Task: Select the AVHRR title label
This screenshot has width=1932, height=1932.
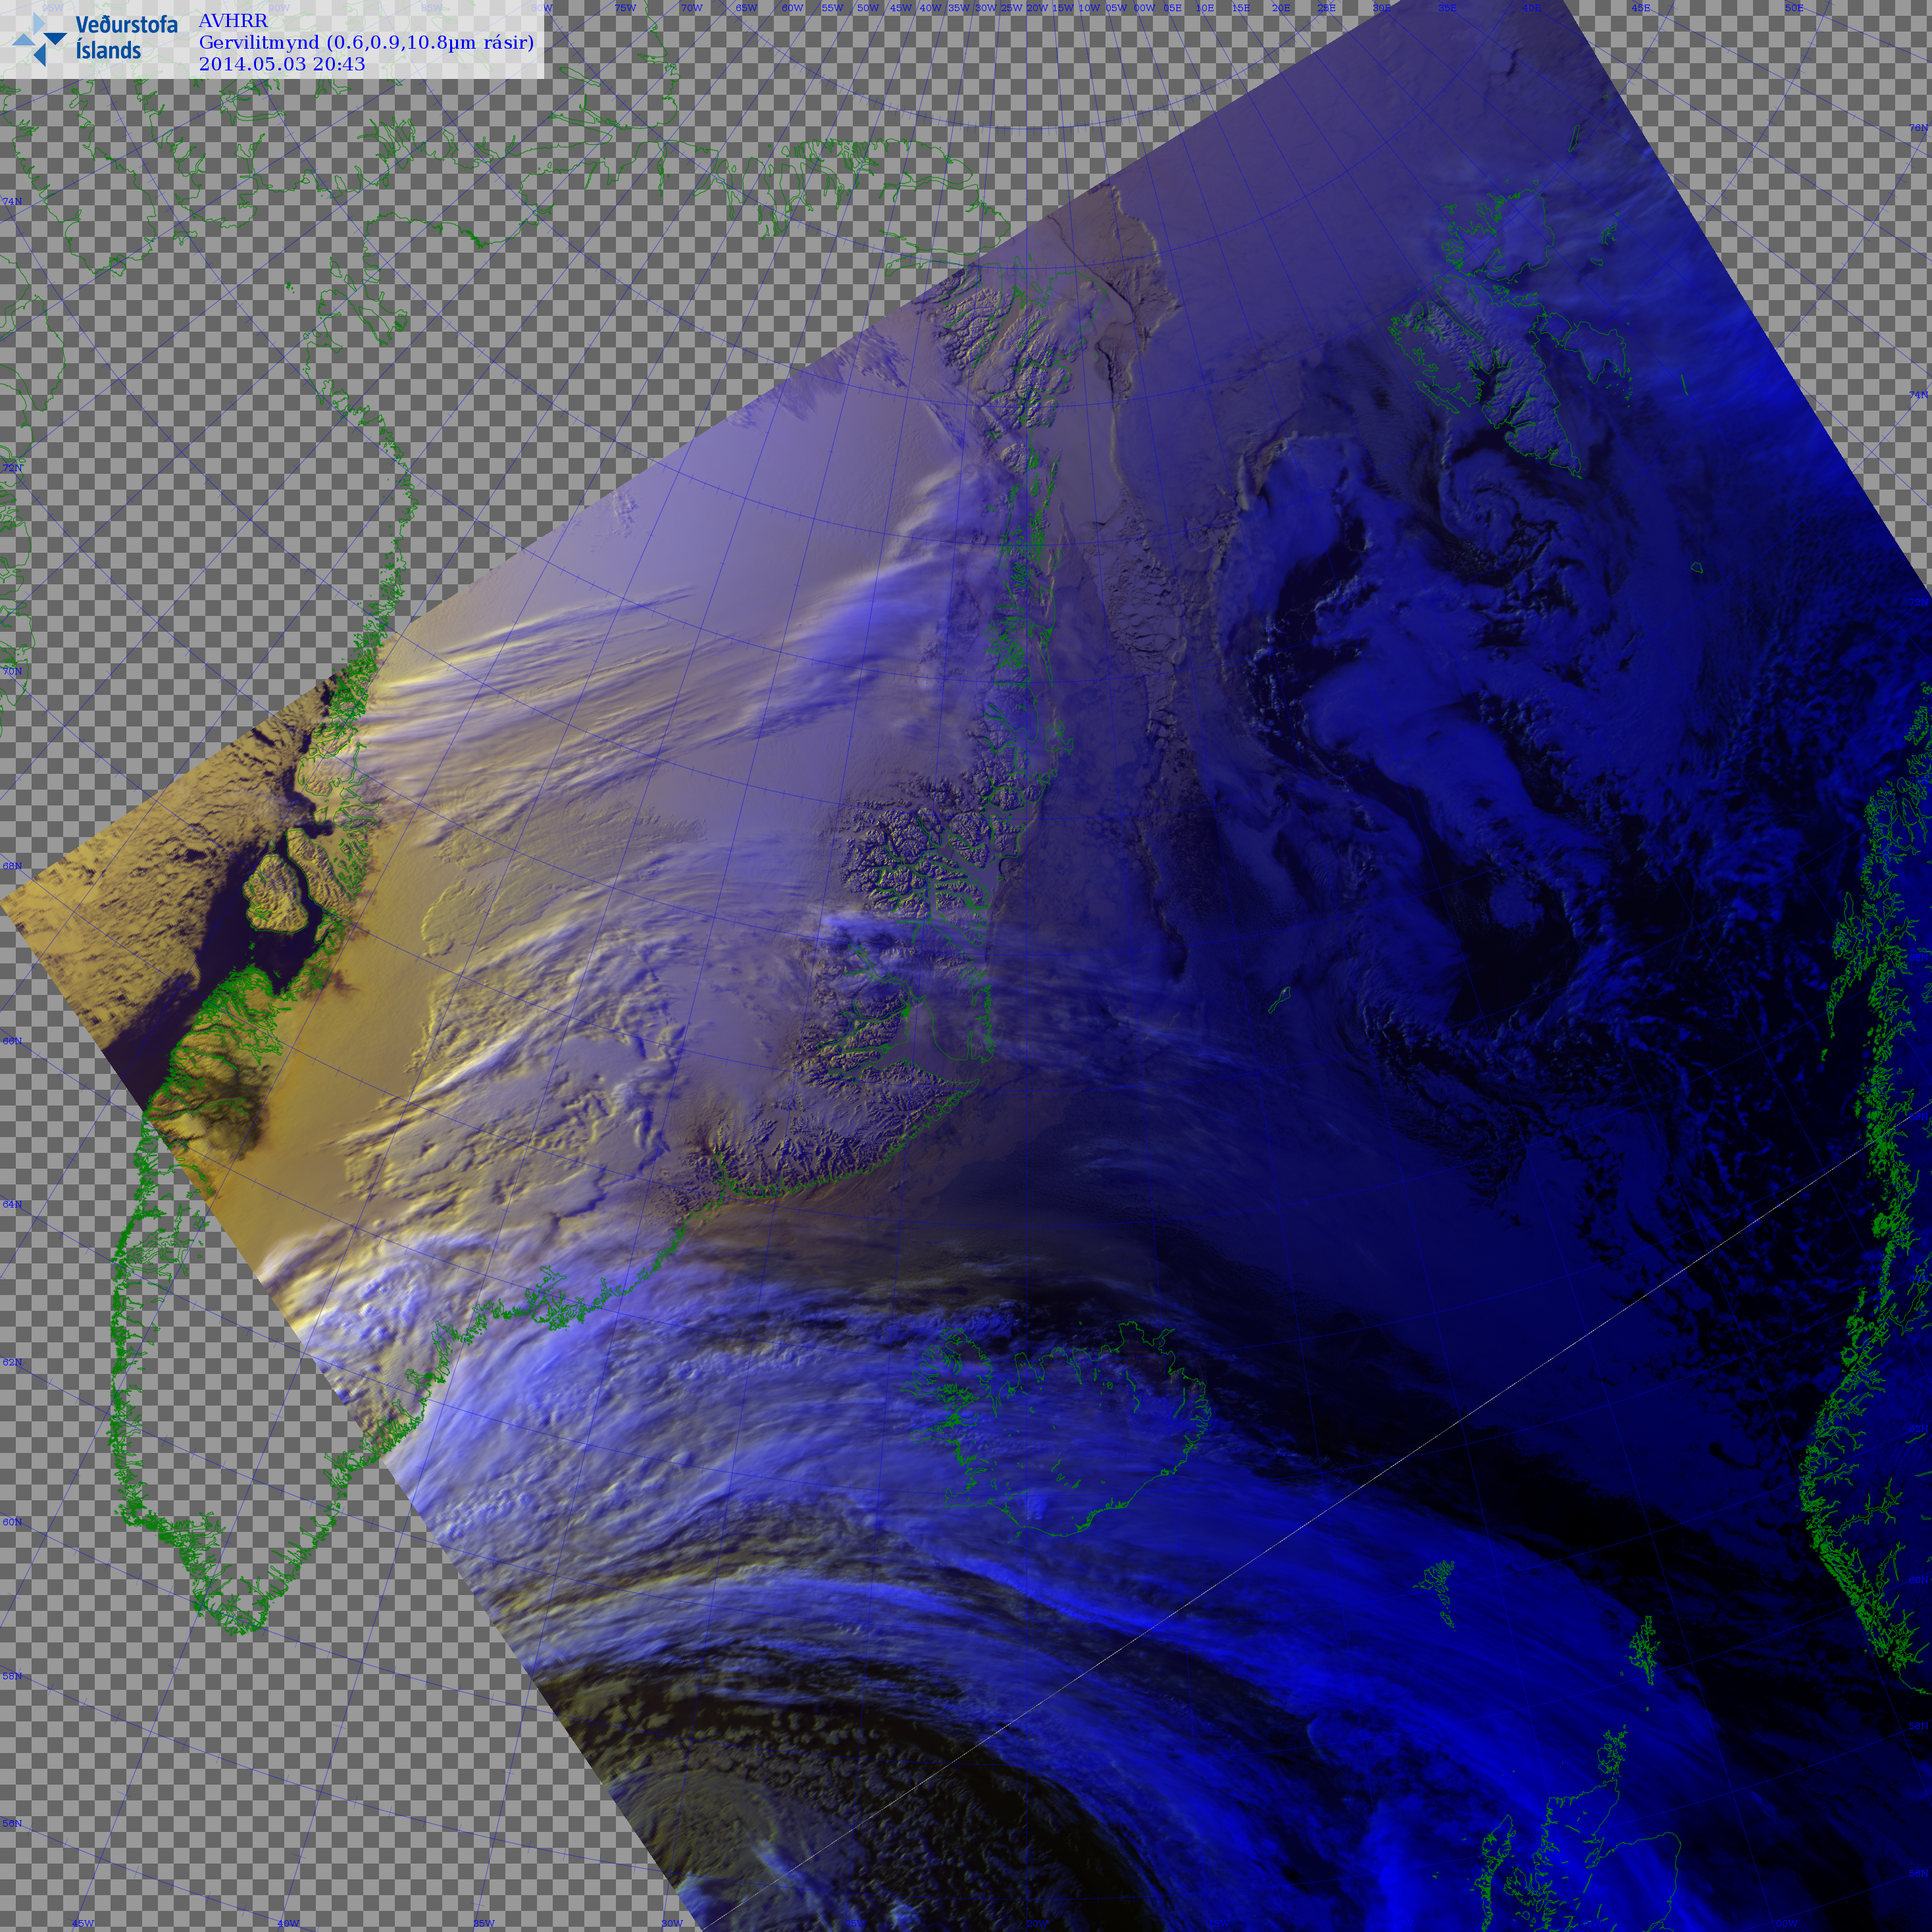Action: (x=233, y=21)
